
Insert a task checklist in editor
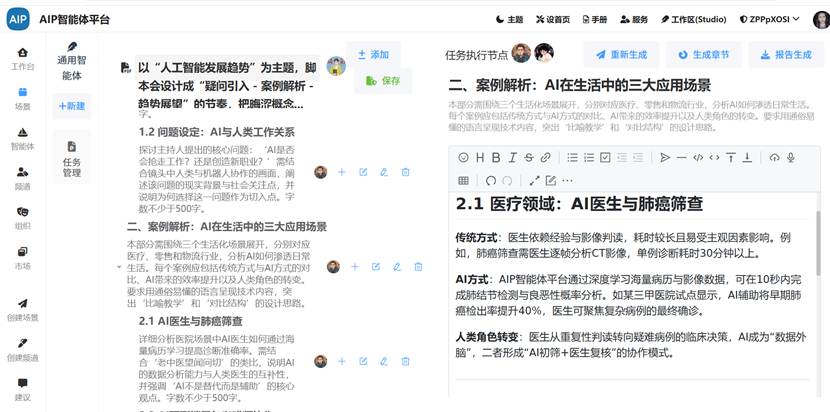coord(606,157)
